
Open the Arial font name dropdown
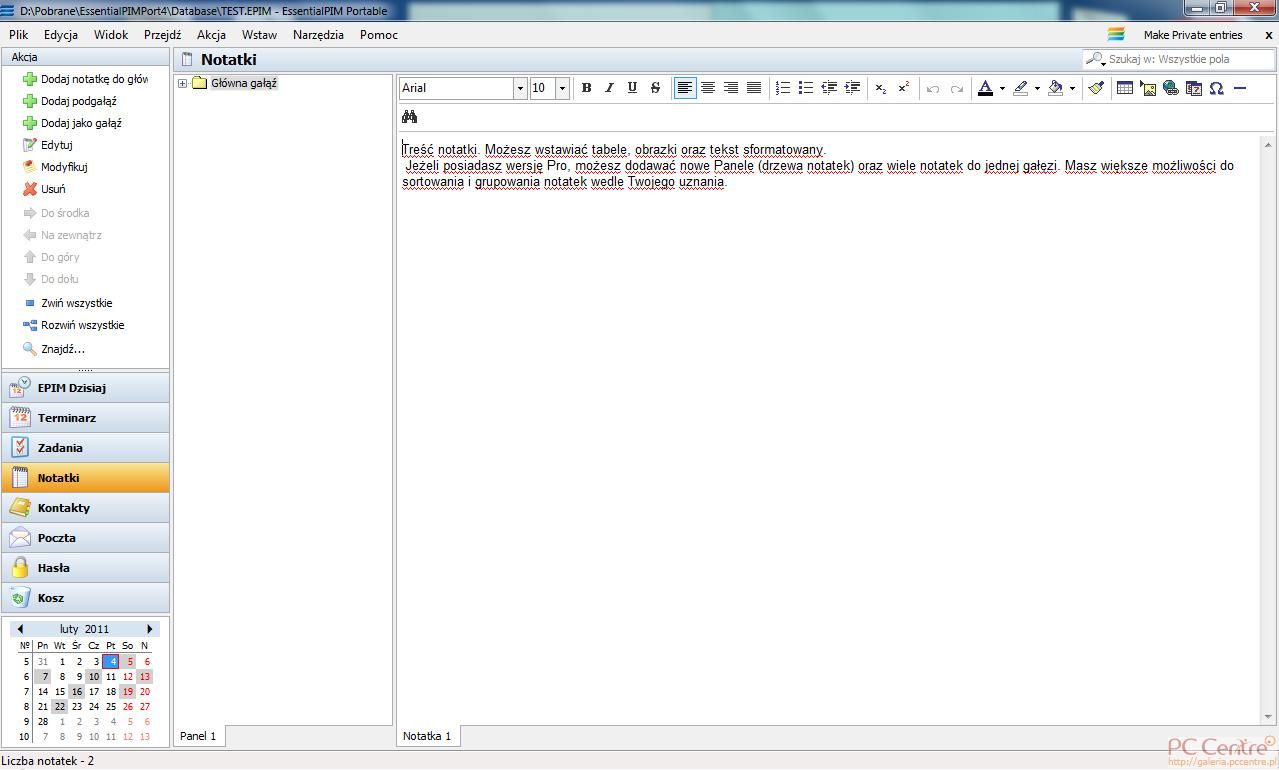519,88
